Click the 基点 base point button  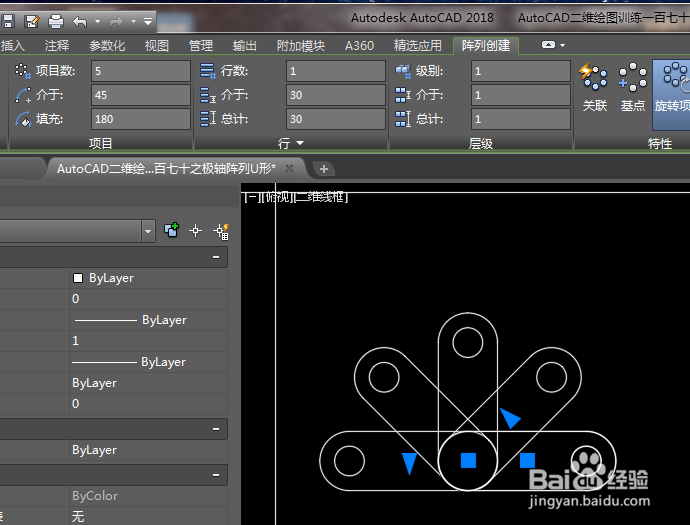(632, 87)
